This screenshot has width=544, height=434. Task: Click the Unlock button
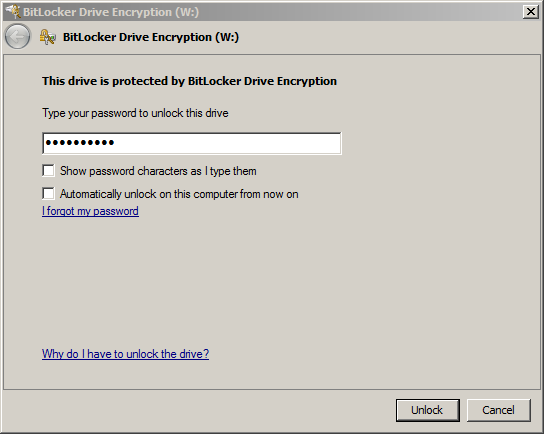(427, 410)
